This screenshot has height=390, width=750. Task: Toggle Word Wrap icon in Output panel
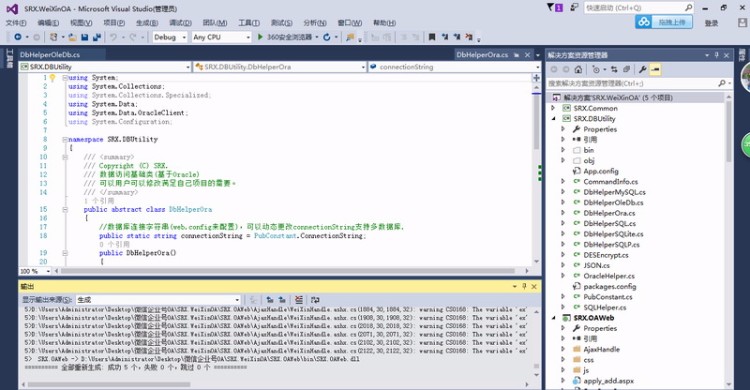click(315, 300)
